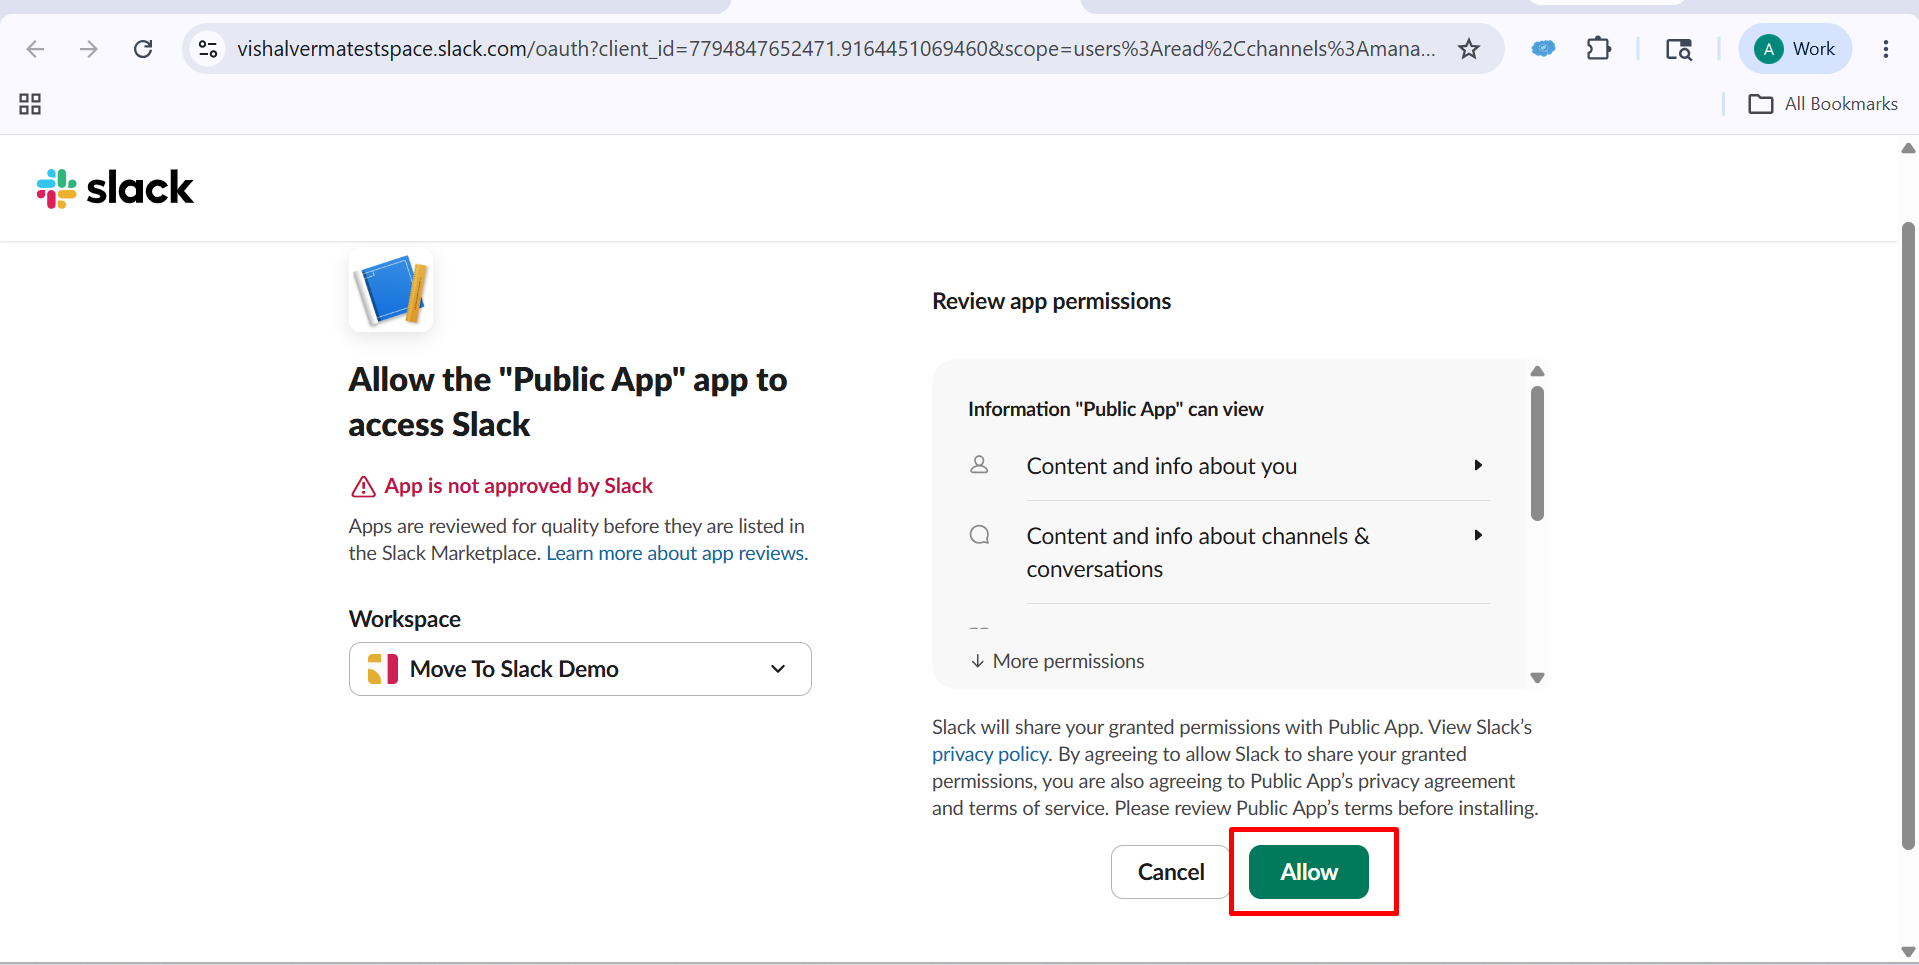Viewport: 1919px width, 965px height.
Task: Click the "Review app permissions" heading
Action: (x=1051, y=301)
